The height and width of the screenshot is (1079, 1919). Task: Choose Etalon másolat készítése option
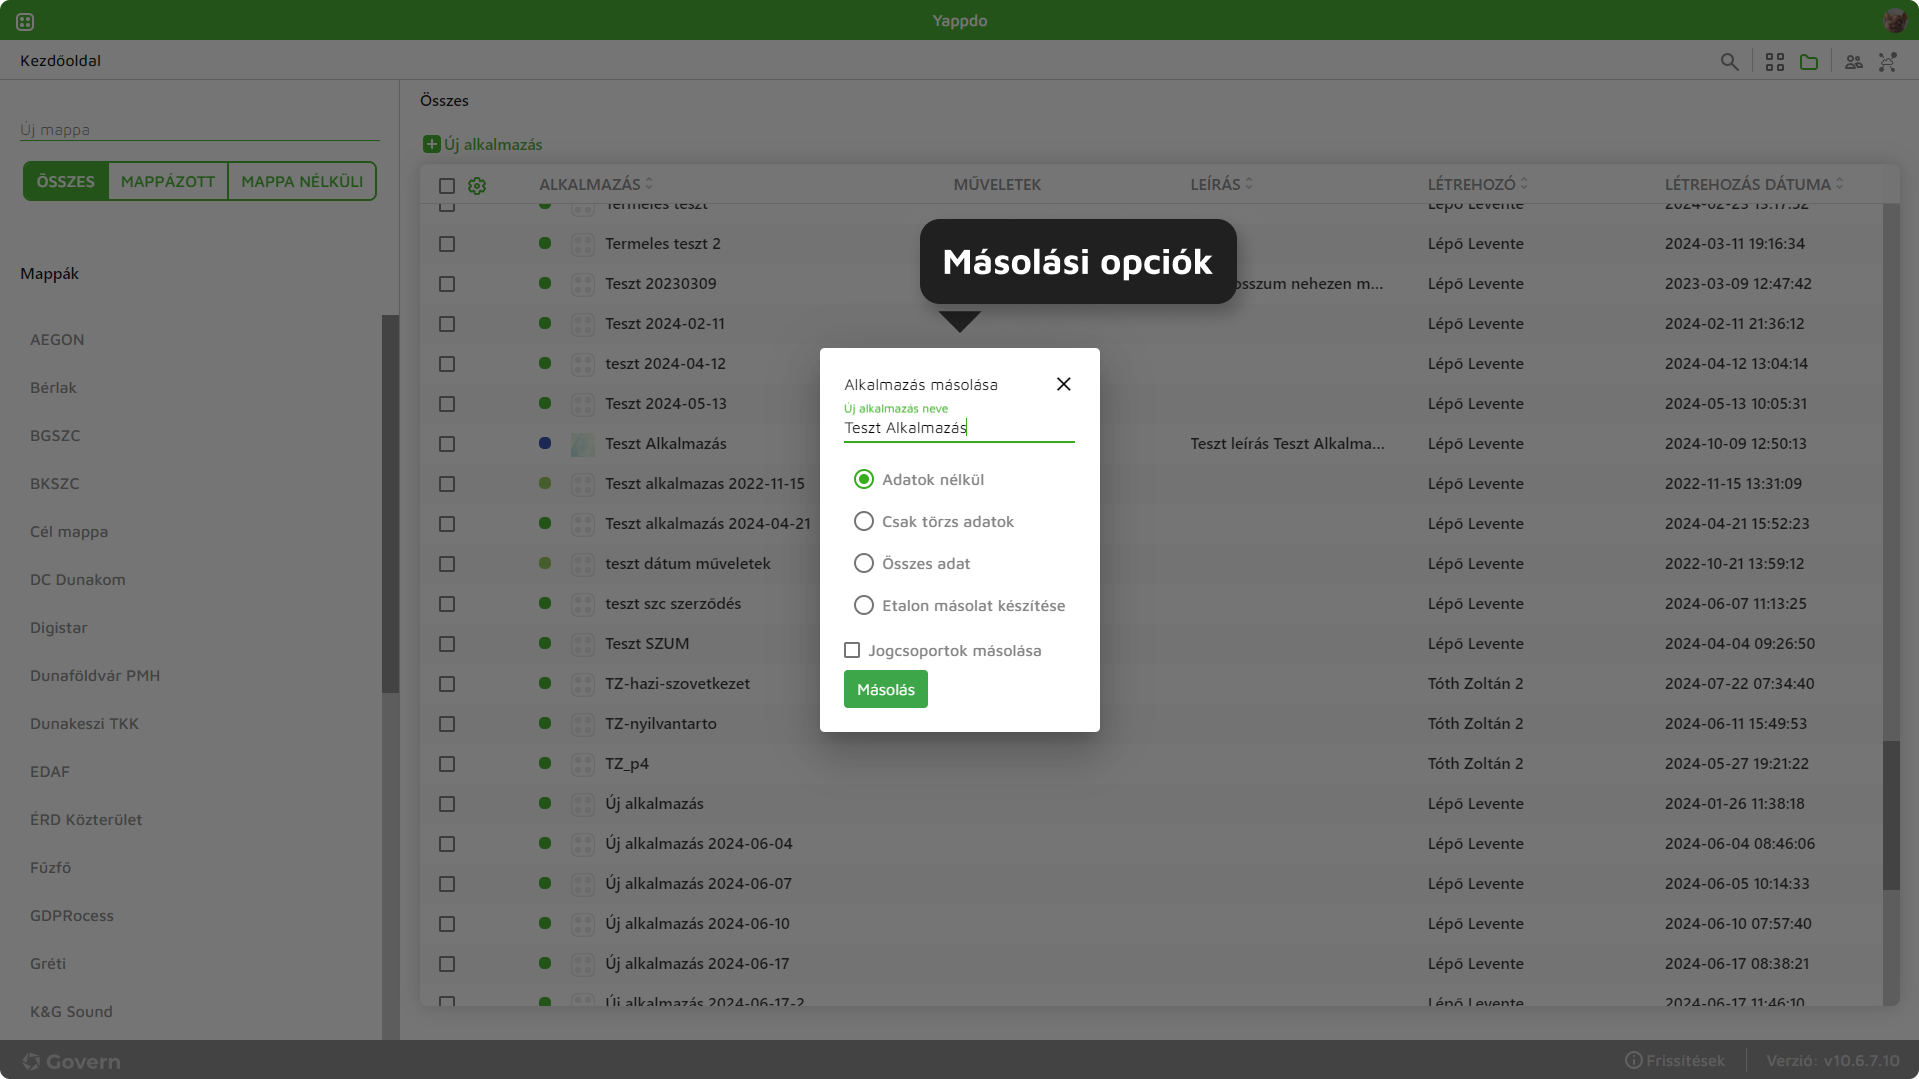864,605
